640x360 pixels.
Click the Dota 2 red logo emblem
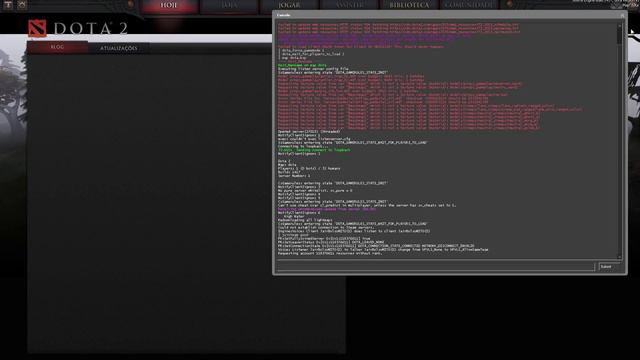(37, 28)
